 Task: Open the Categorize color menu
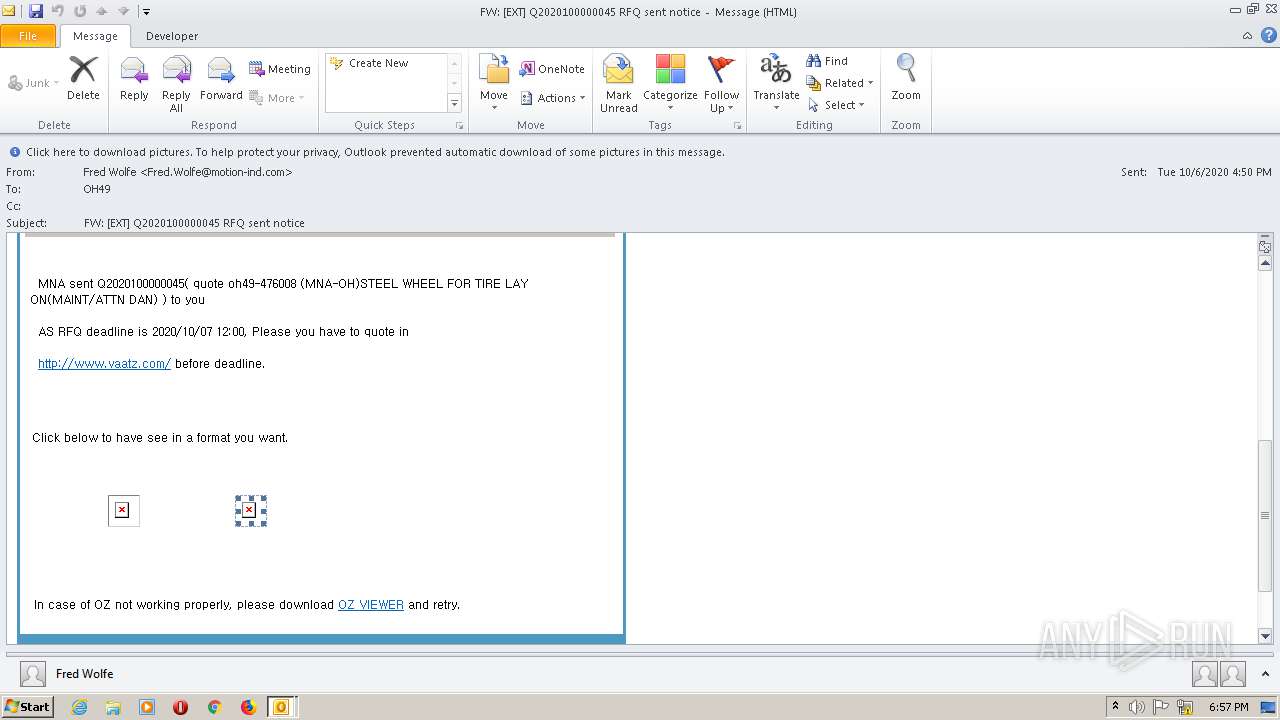670,83
